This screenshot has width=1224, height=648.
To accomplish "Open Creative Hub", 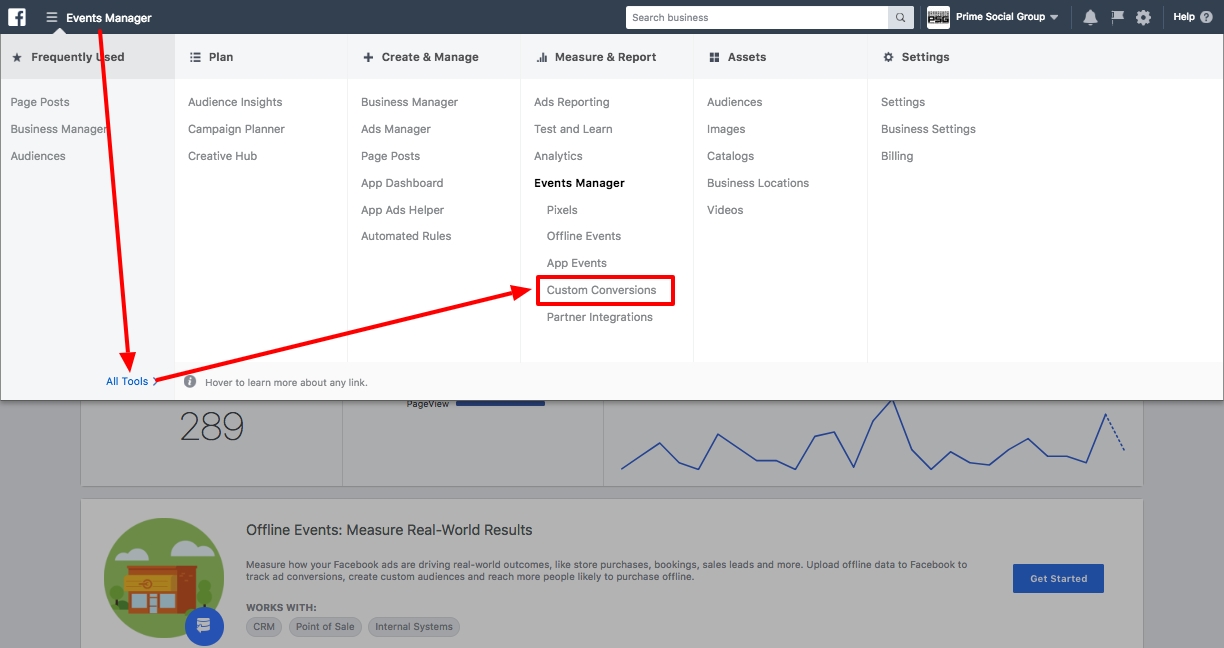I will pyautogui.click(x=223, y=156).
